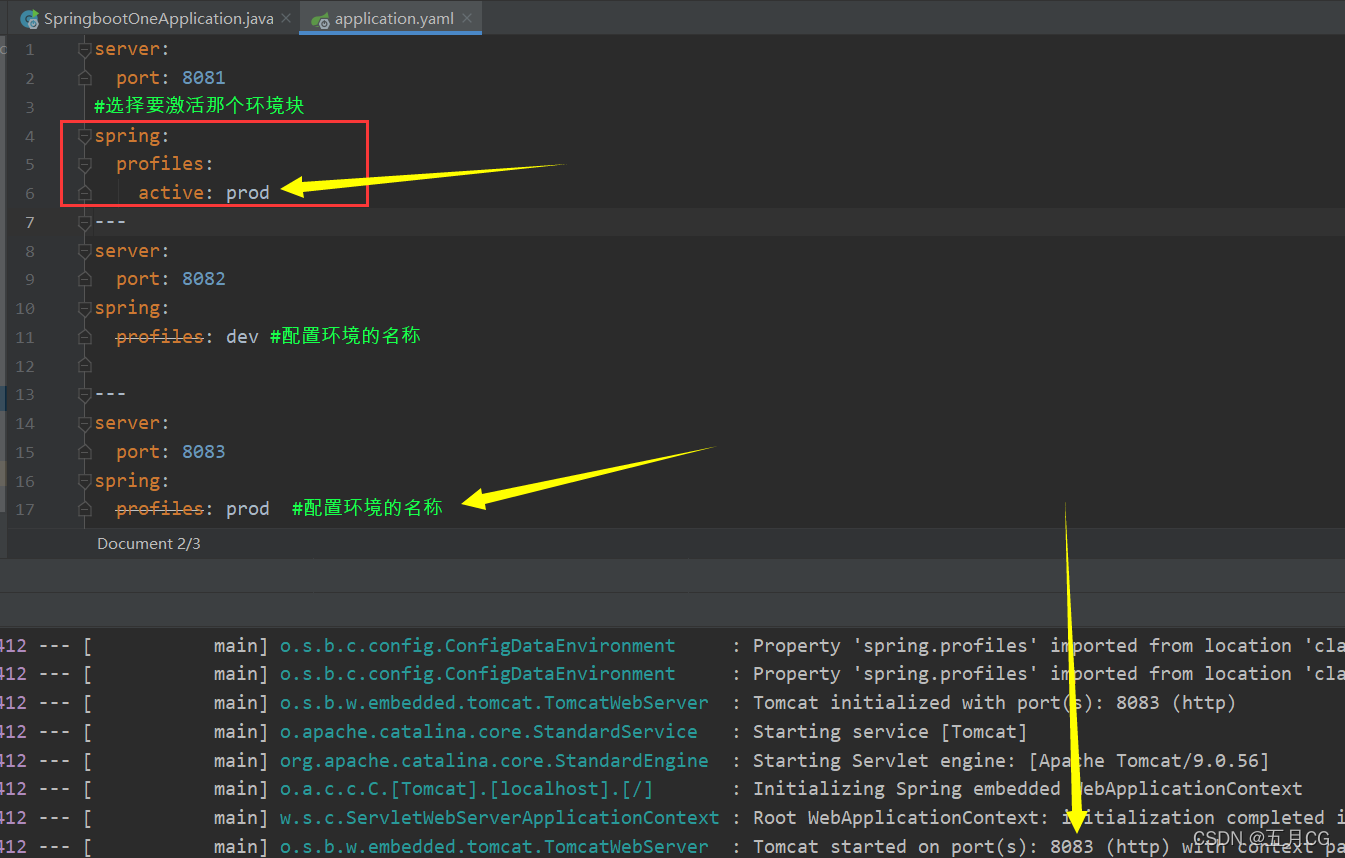The image size is (1345, 858).
Task: Close the application.yaml tab
Action: point(468,19)
